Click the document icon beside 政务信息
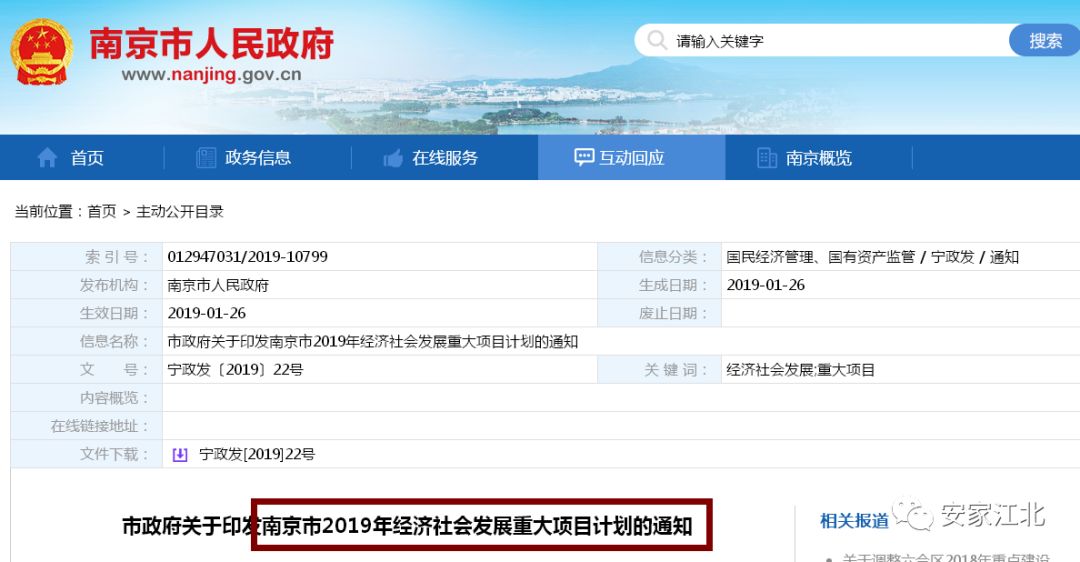The height and width of the screenshot is (562, 1080). (206, 158)
